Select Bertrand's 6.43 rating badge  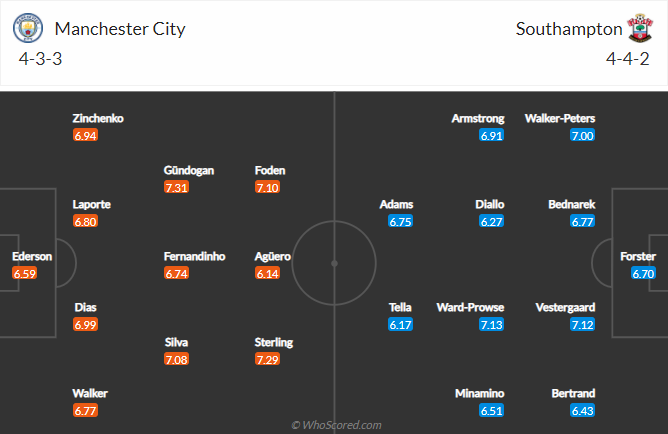pos(581,411)
